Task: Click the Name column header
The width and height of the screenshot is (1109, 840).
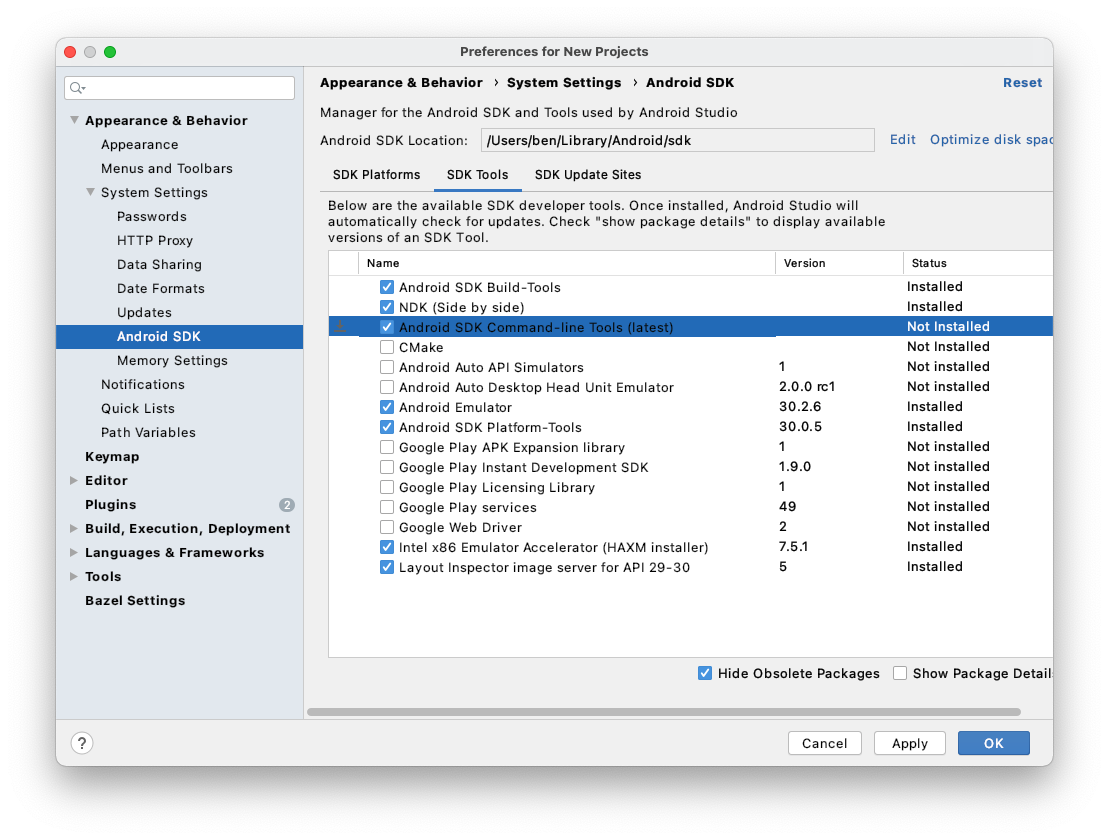Action: point(567,263)
